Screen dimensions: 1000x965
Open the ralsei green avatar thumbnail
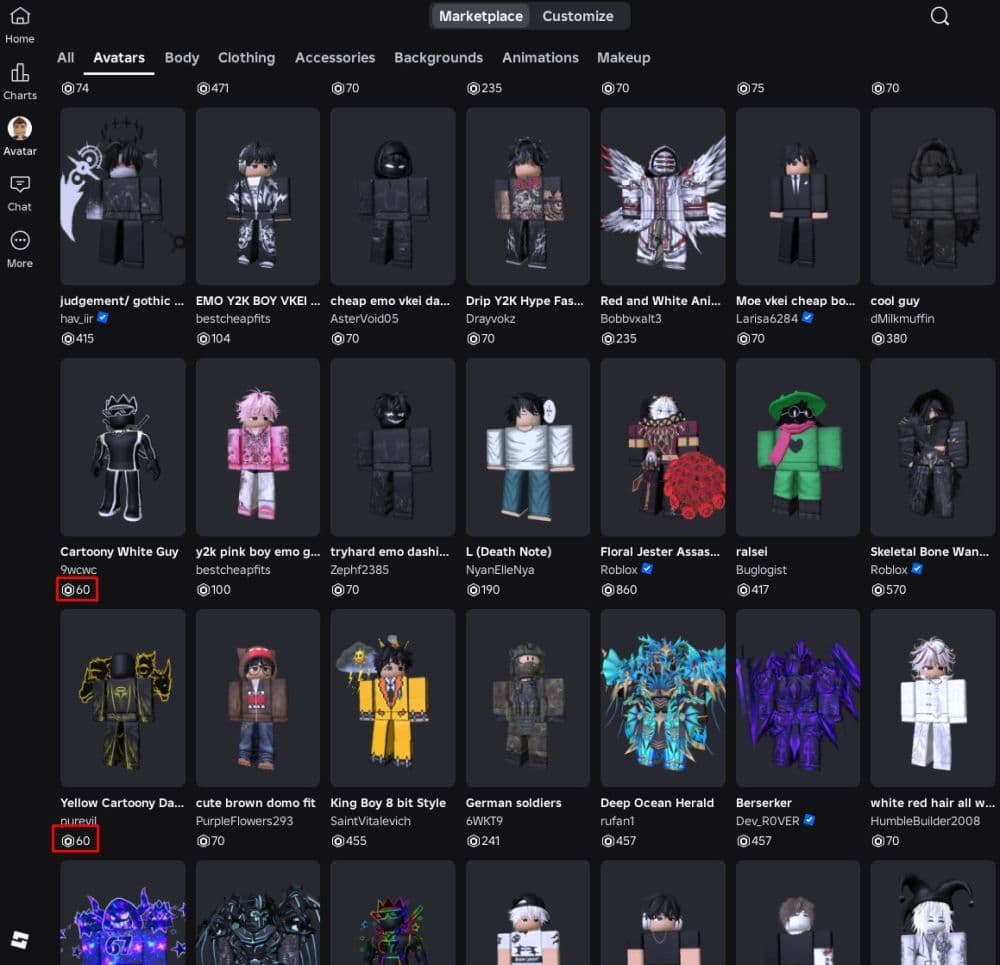click(x=798, y=447)
